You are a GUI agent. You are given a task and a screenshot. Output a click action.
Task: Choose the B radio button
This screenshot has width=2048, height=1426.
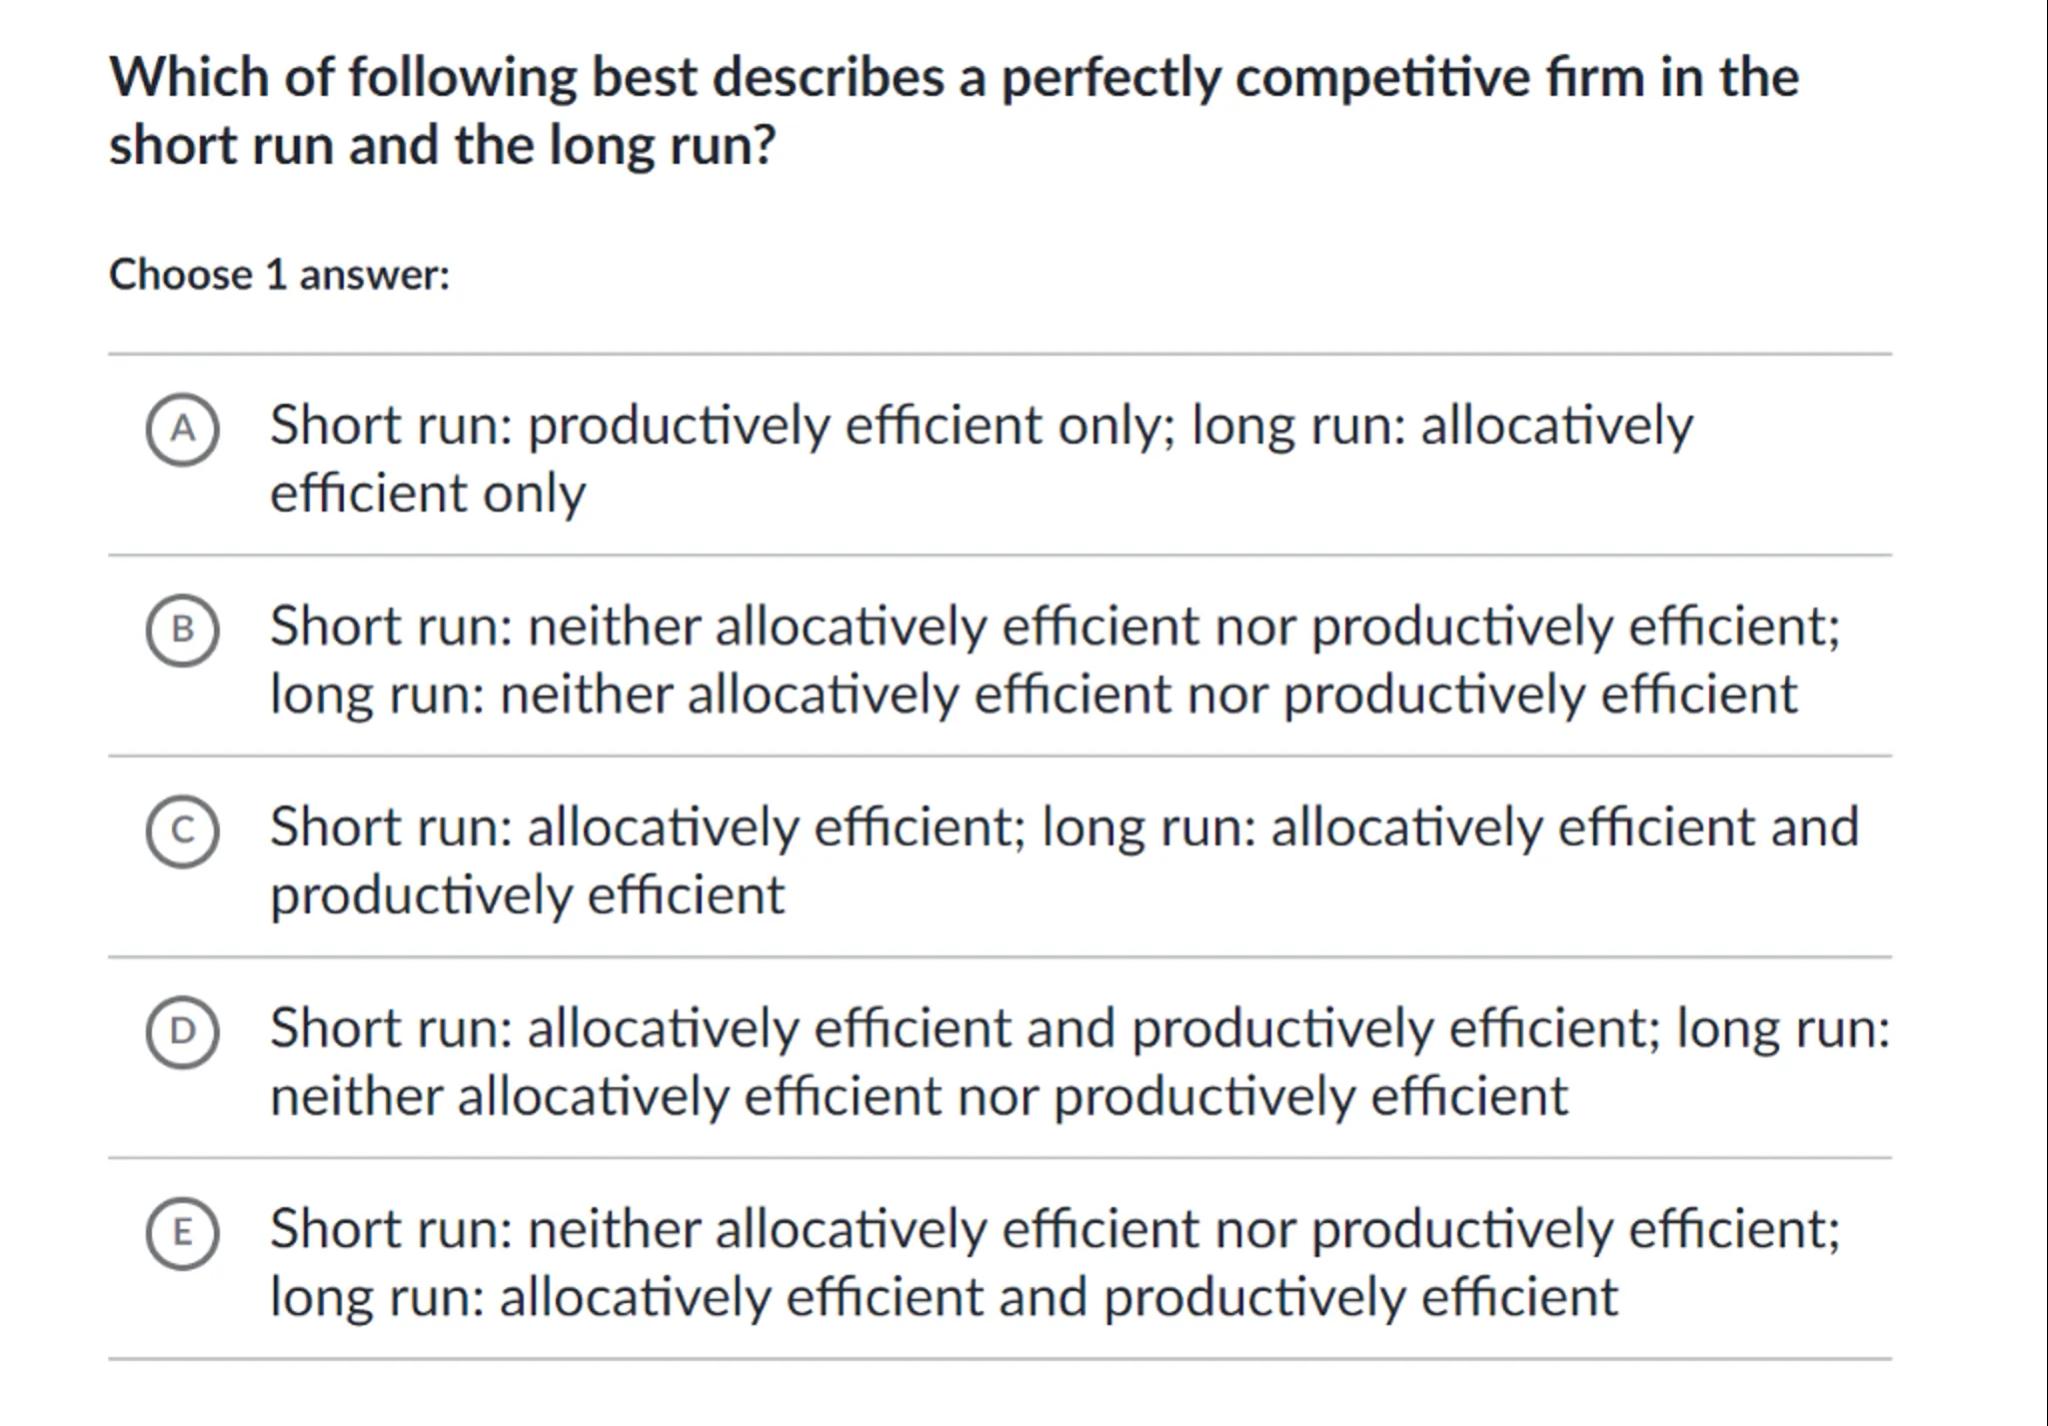tap(182, 630)
